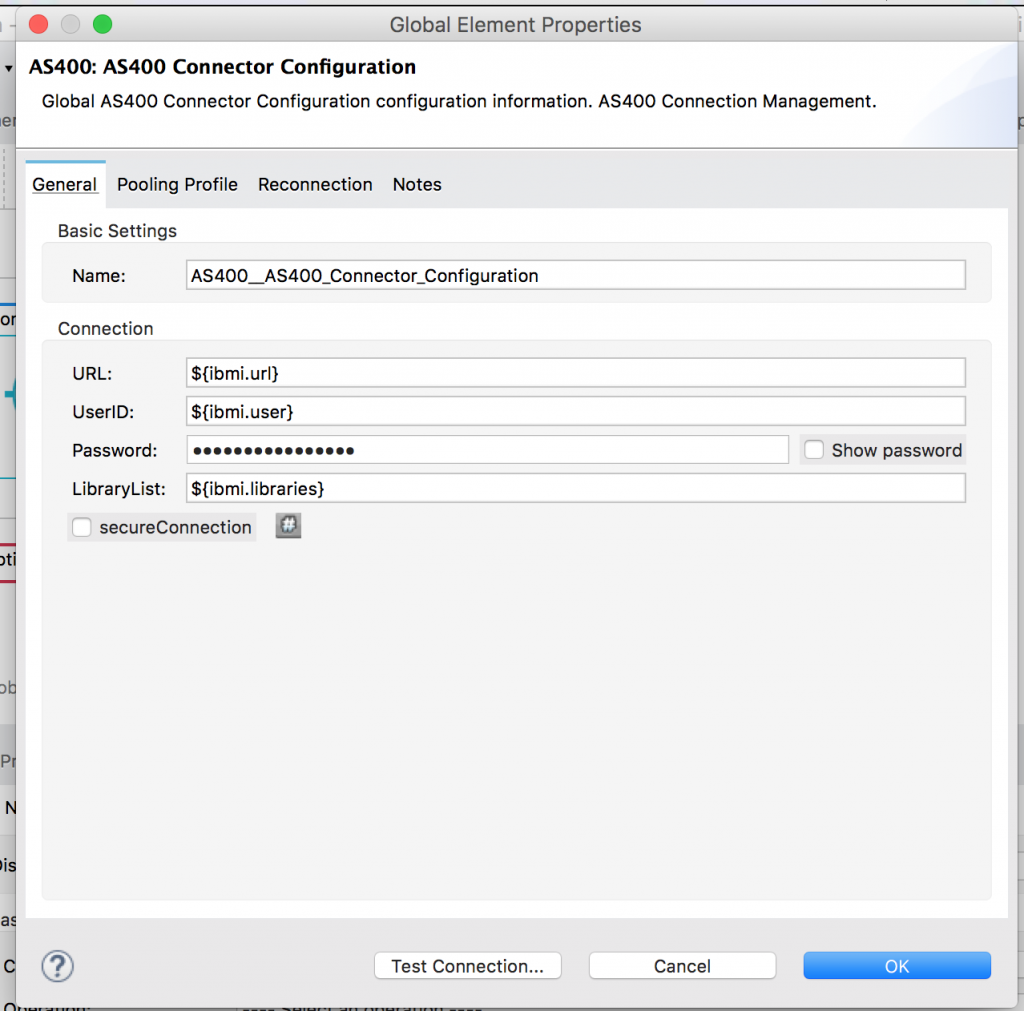The width and height of the screenshot is (1024, 1011).
Task: Switch to the Pooling Profile tab
Action: point(177,185)
